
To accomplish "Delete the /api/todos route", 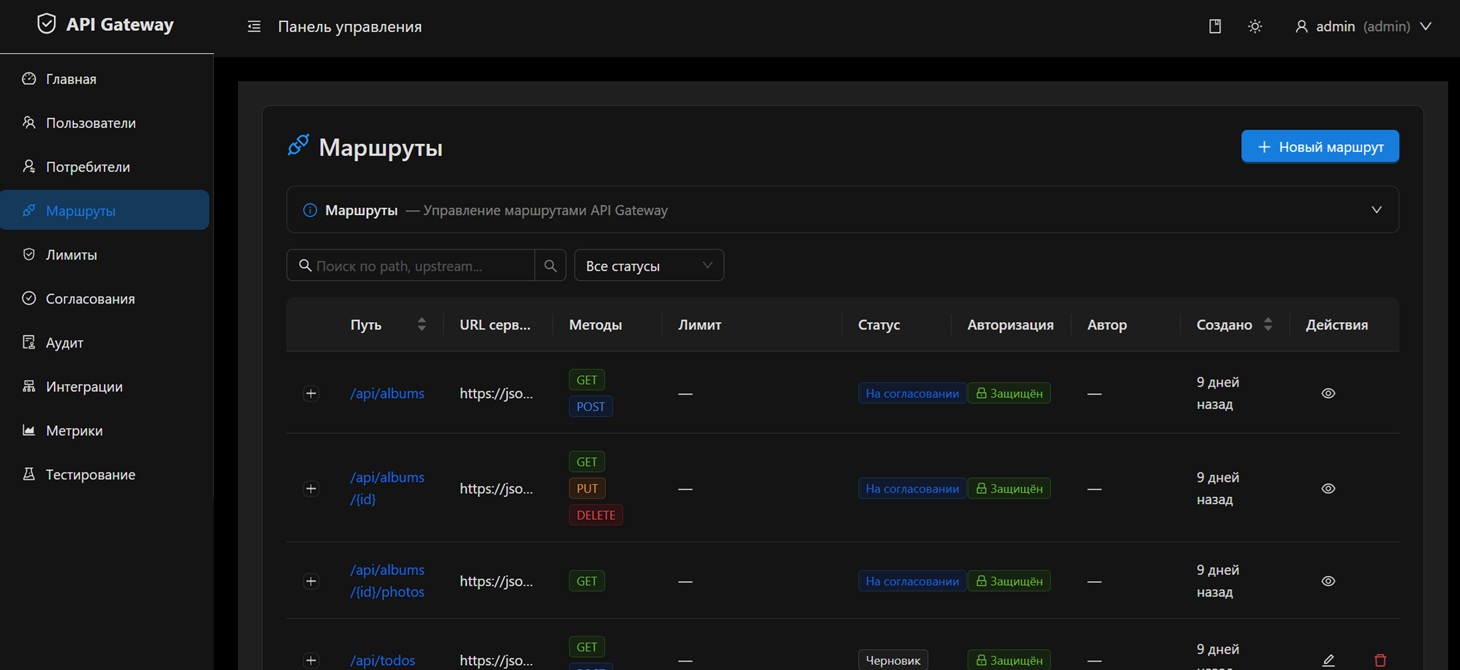I will point(1380,659).
